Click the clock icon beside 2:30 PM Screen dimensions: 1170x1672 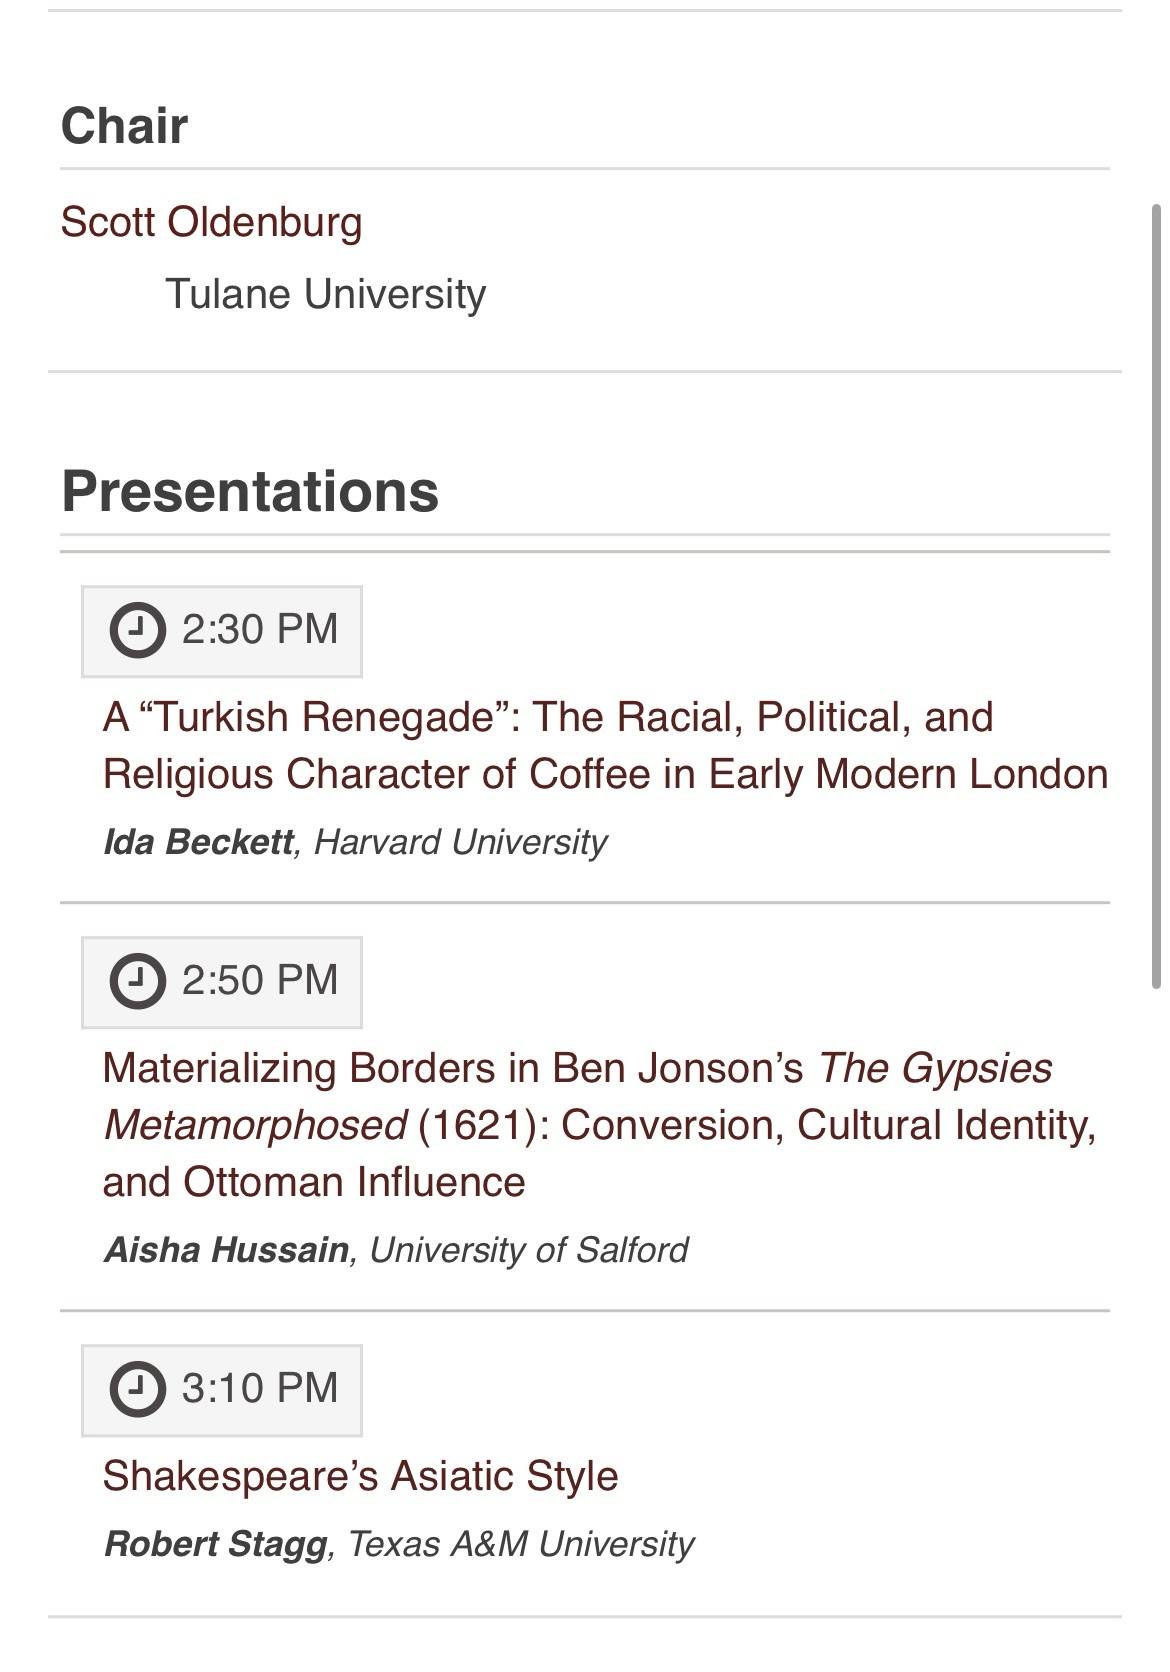coord(137,631)
